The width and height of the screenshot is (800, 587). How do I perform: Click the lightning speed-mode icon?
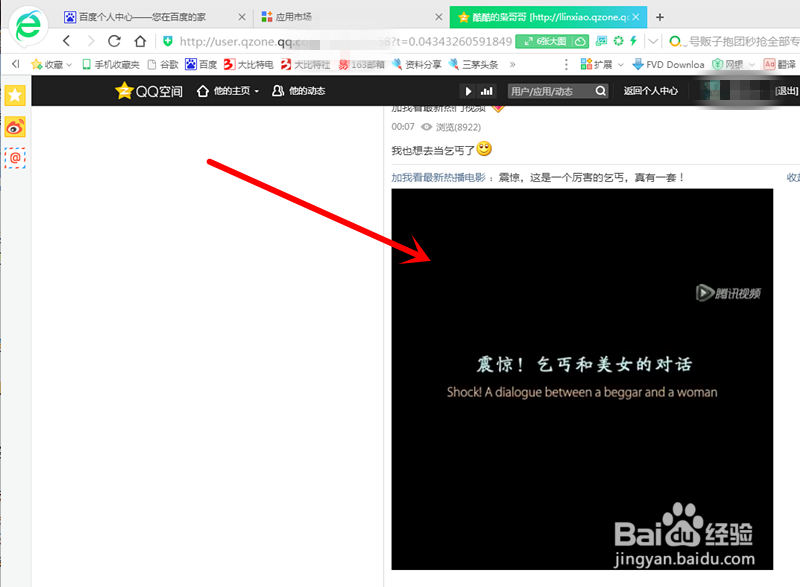click(633, 41)
